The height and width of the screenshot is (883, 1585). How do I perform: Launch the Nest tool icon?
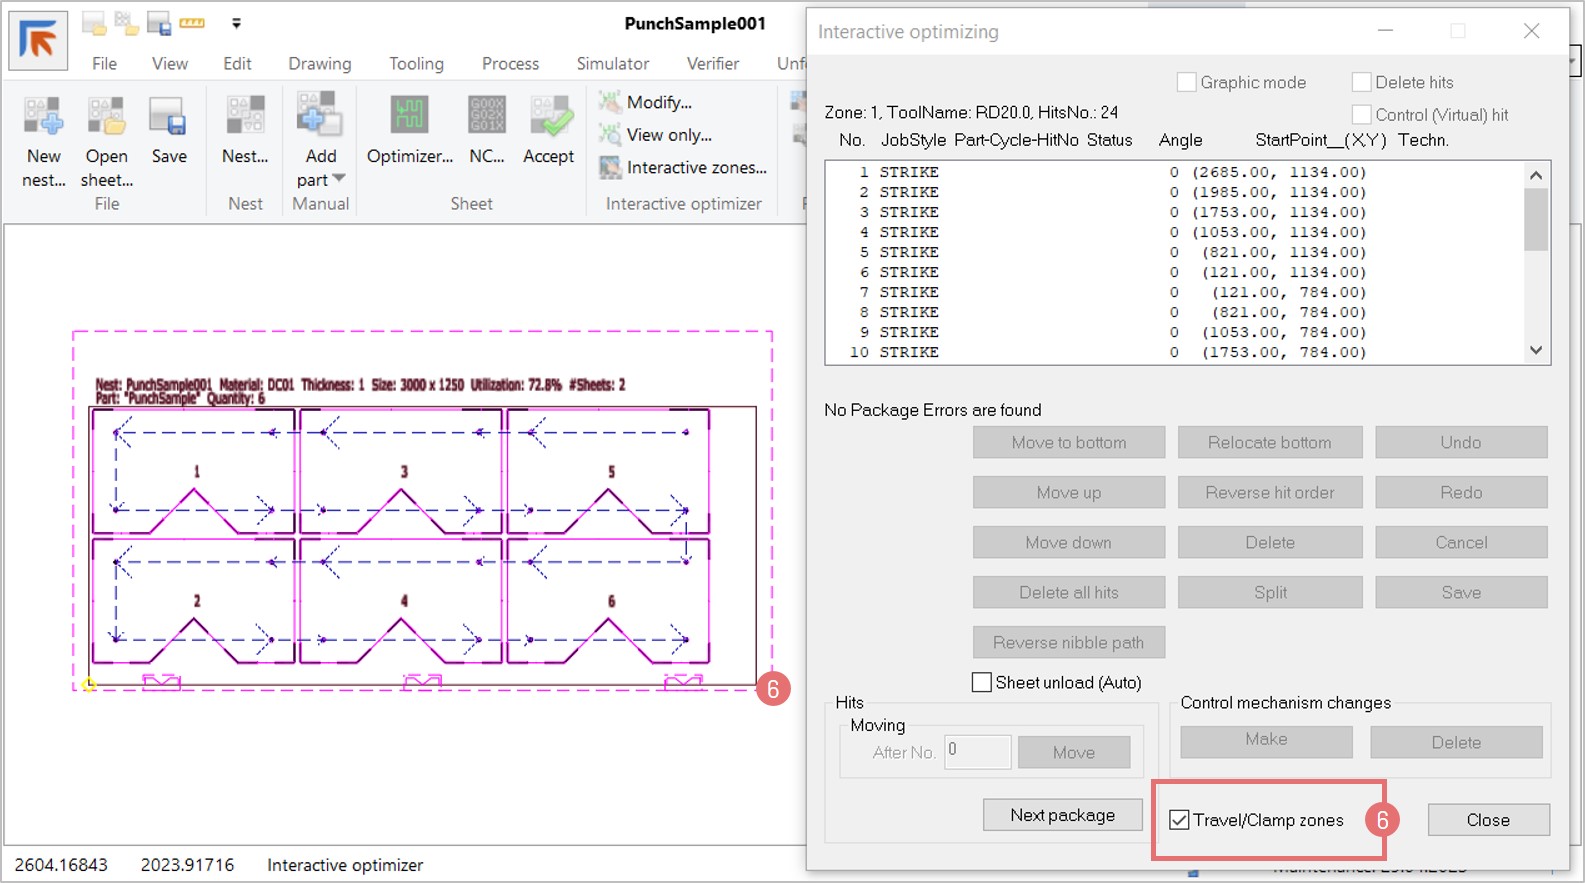tap(245, 118)
